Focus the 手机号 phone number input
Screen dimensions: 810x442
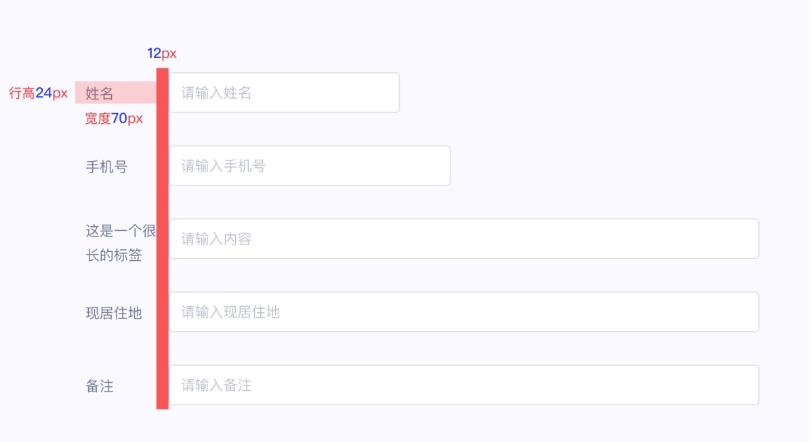(309, 166)
